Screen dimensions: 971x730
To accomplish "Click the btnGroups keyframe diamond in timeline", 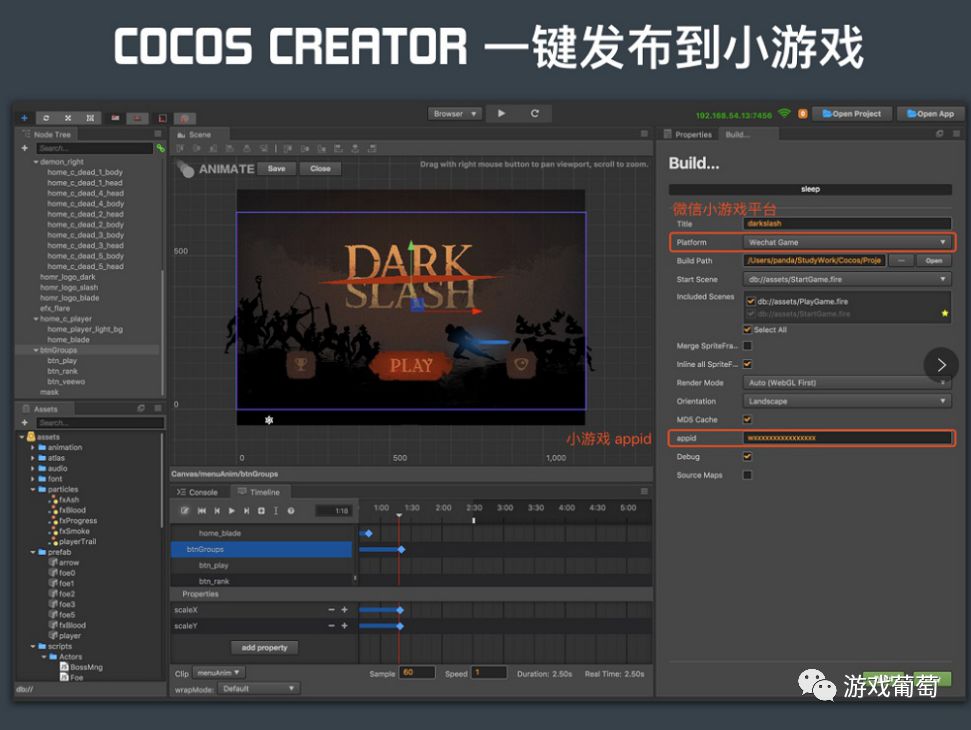I will click(401, 550).
